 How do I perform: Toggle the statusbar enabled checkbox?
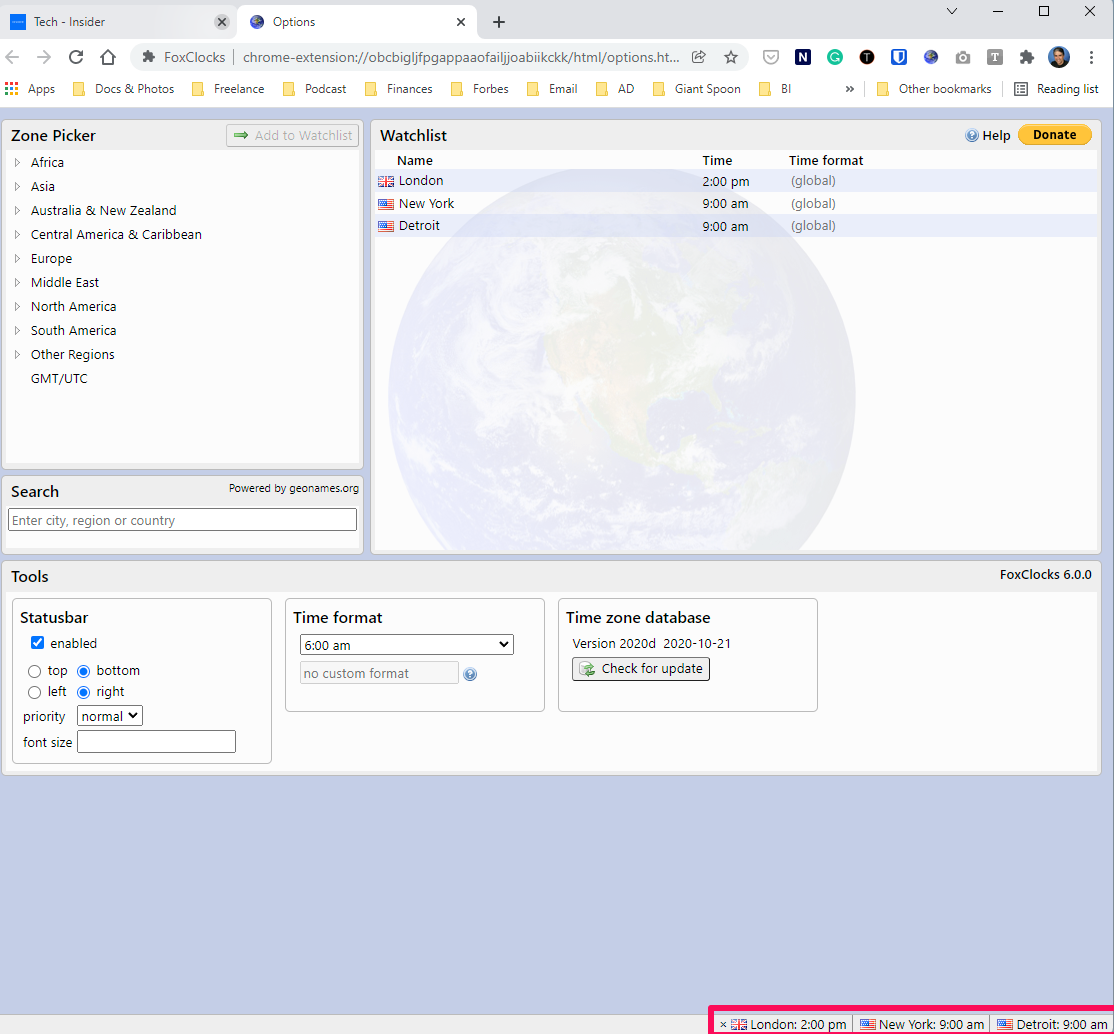[38, 642]
